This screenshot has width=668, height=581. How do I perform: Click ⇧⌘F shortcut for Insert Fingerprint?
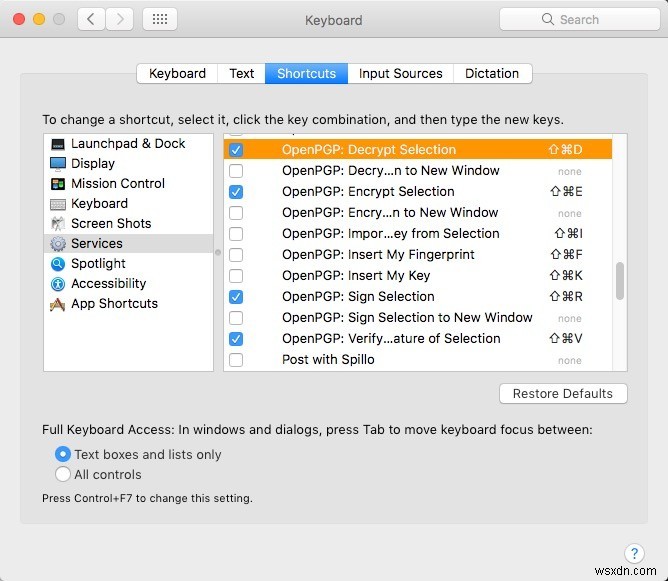566,255
